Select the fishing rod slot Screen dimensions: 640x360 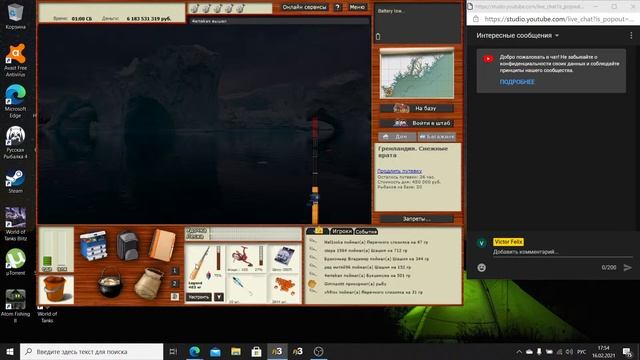point(205,268)
